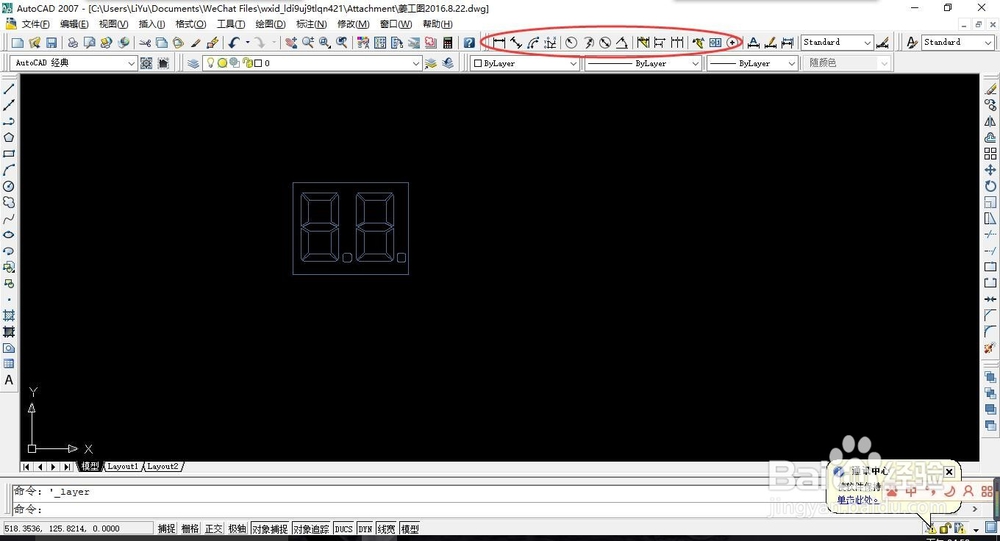Select the Hatch tool in the Draw toolbar

point(9,315)
